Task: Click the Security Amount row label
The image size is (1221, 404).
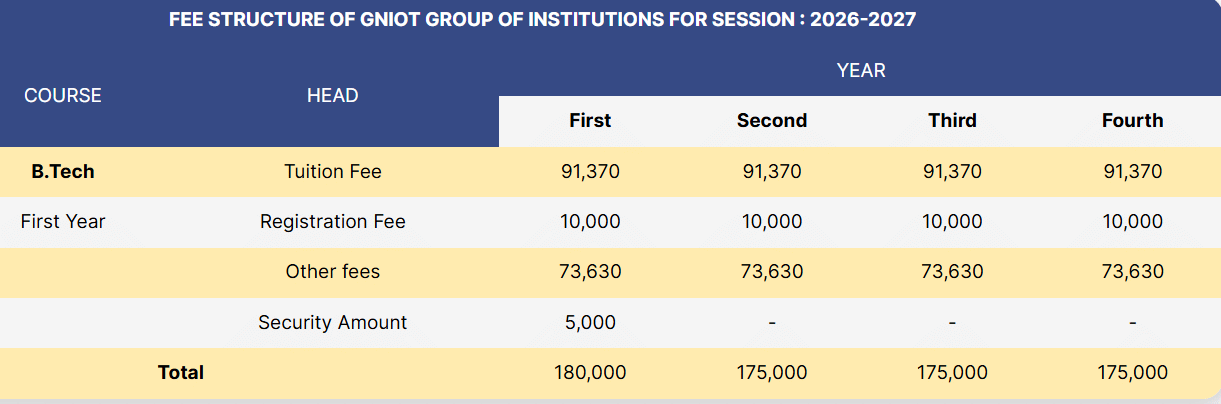Action: tap(333, 322)
